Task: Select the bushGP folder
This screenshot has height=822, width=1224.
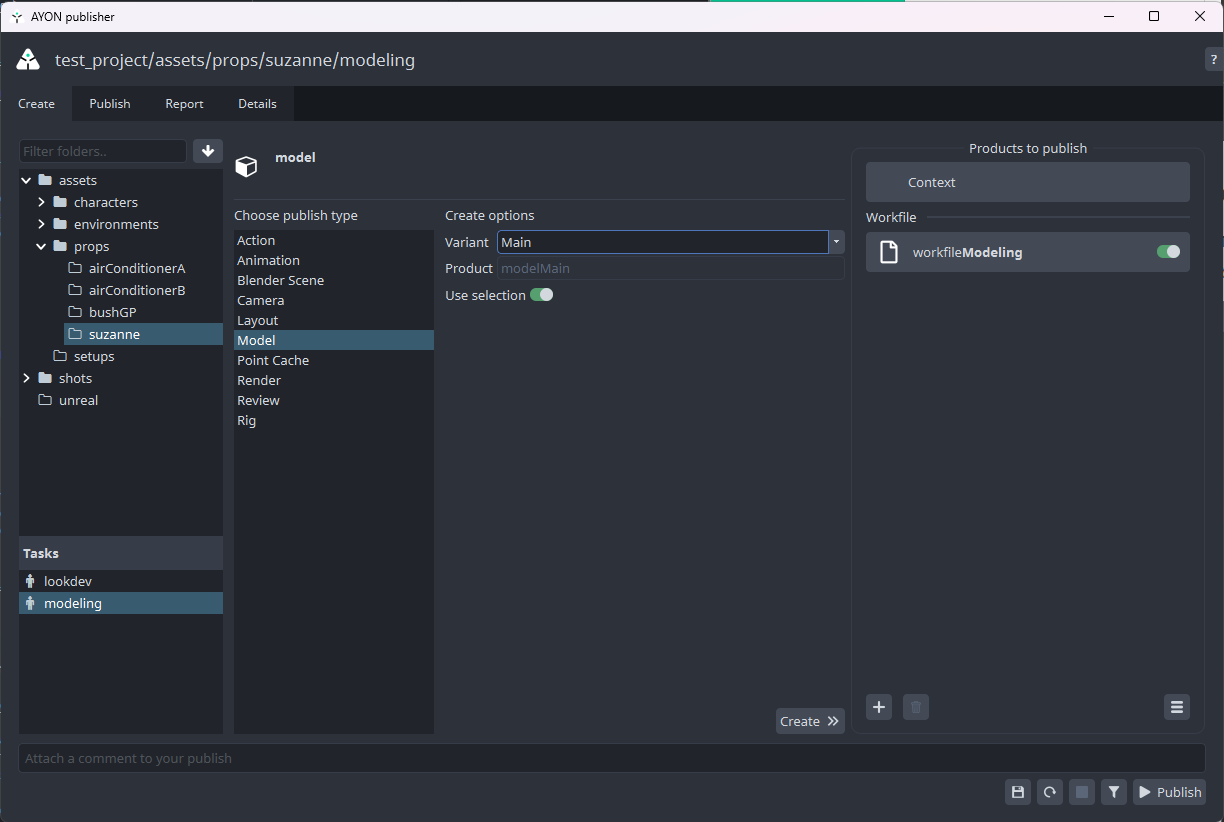Action: [143, 312]
